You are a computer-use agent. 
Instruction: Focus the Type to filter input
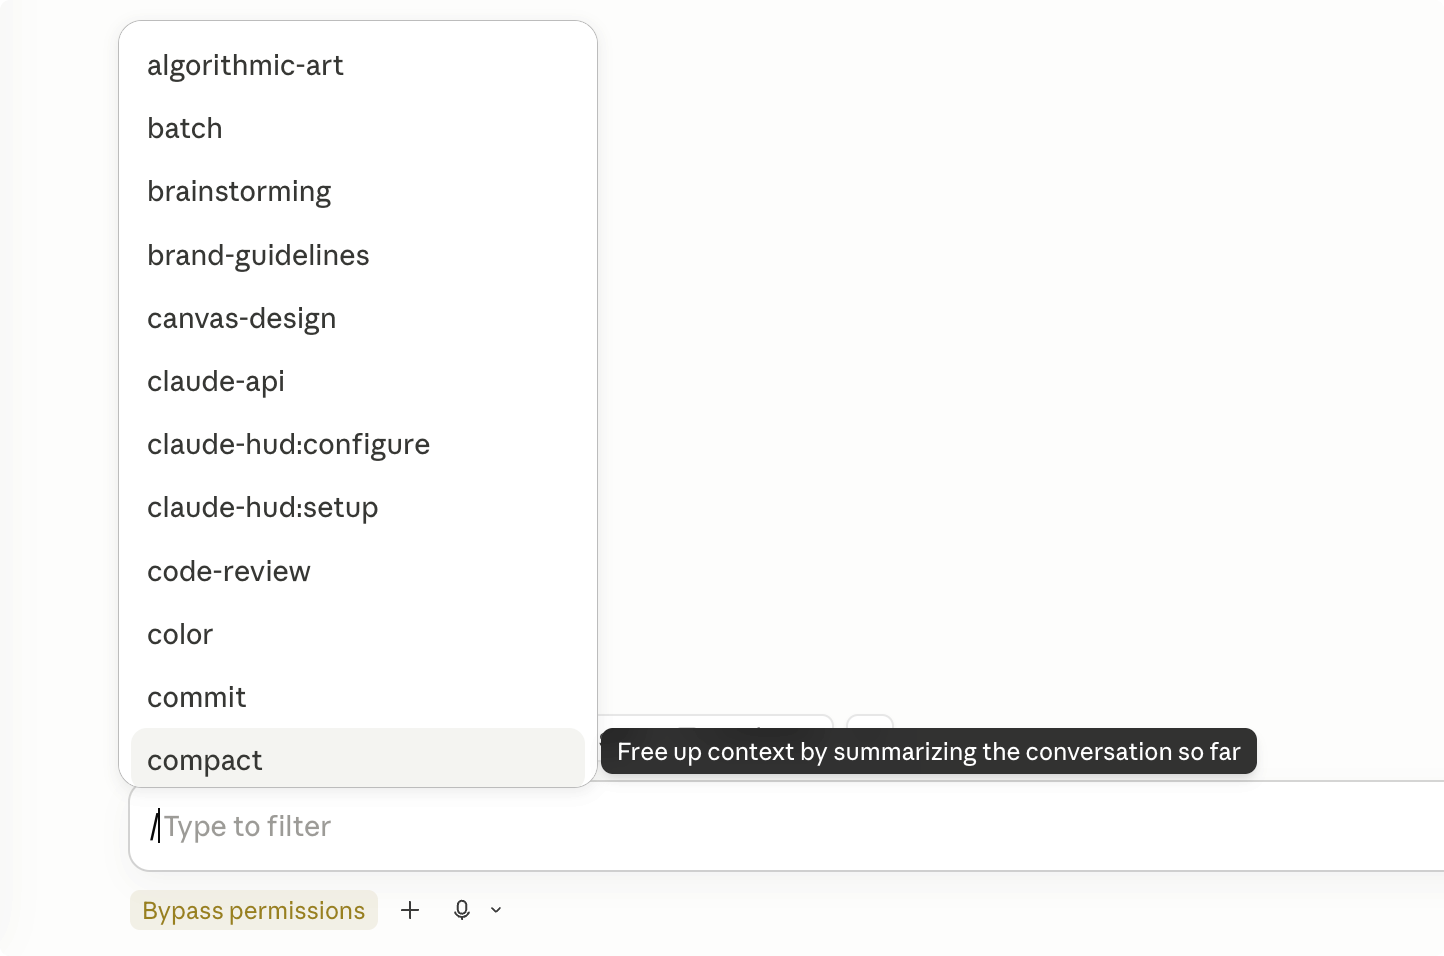point(790,826)
